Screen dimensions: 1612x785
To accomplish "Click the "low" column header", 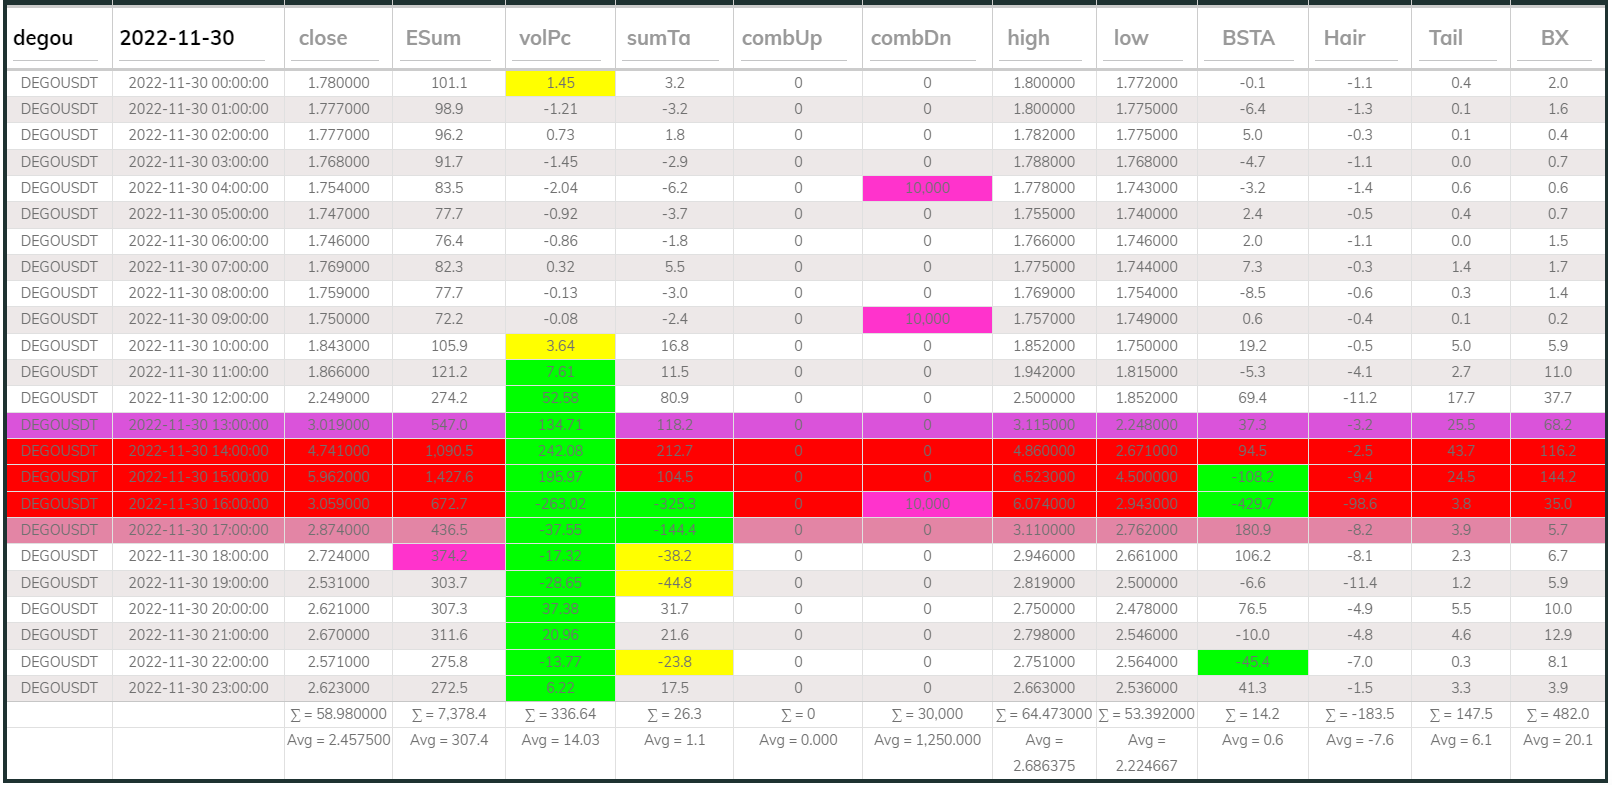I will [x=1131, y=39].
